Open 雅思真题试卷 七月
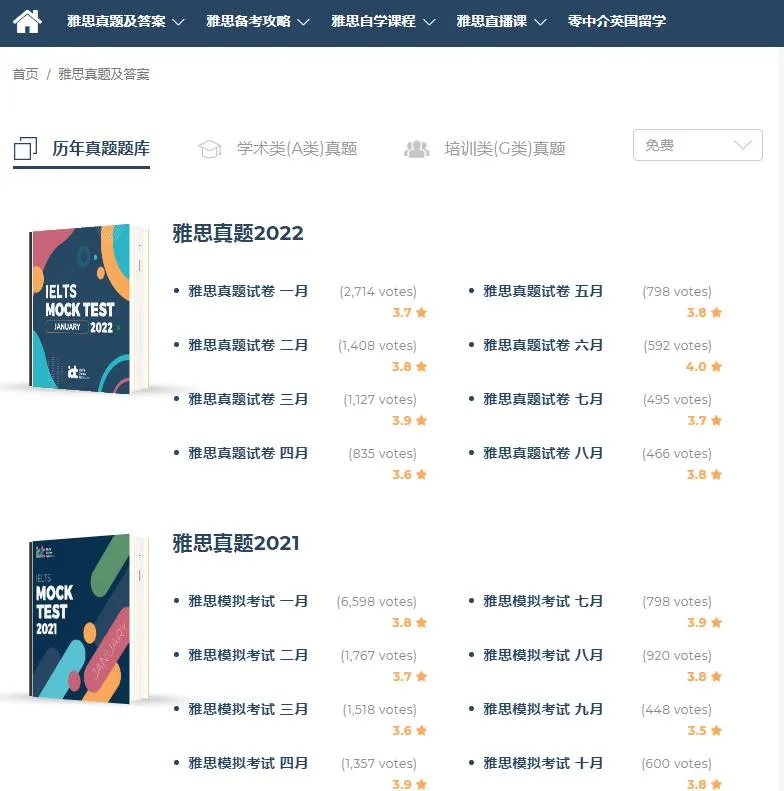Screen dimensions: 784x791 click(x=543, y=399)
